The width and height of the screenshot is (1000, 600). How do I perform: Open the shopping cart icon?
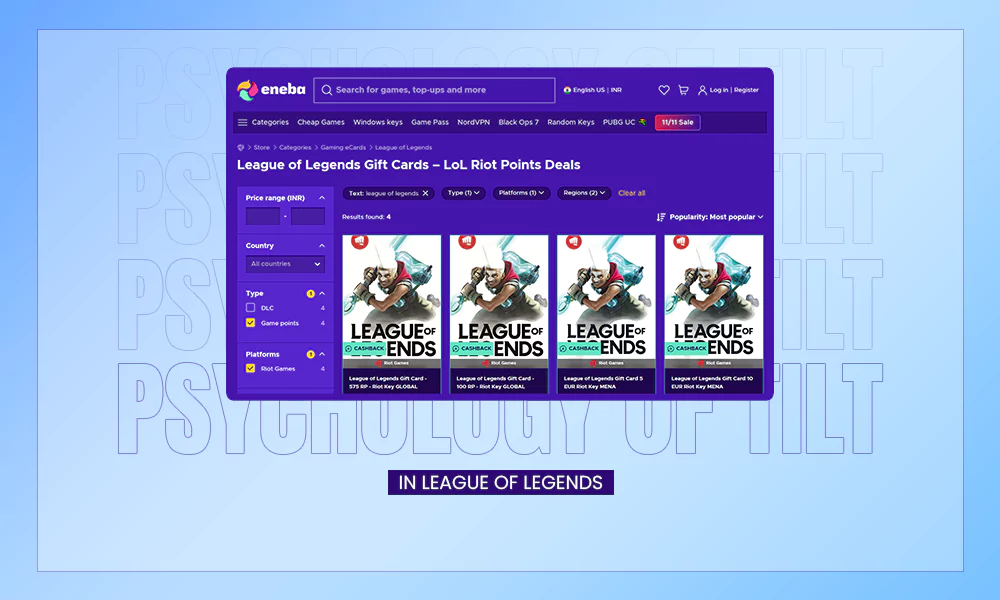coord(684,90)
